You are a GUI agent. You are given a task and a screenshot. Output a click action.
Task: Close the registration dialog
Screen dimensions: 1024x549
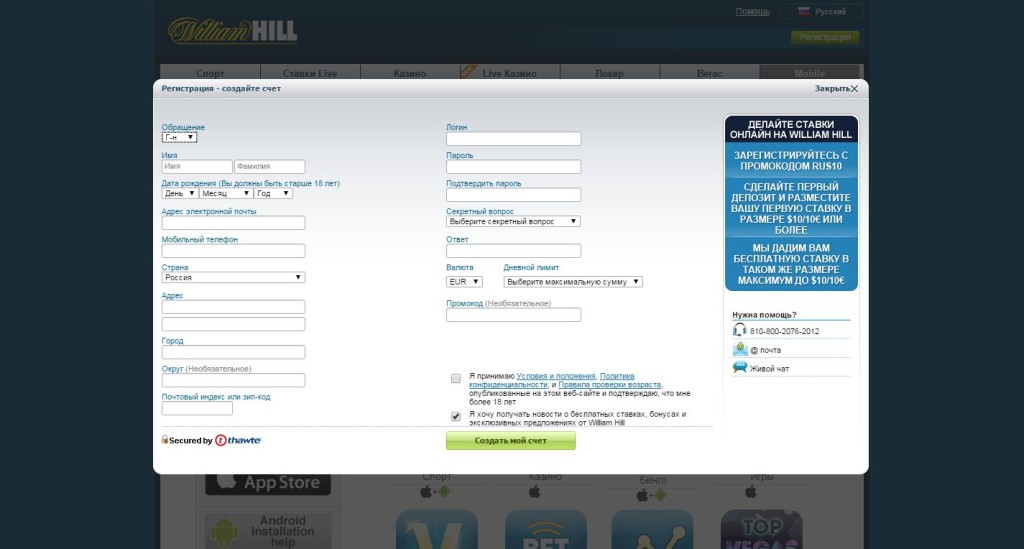coord(837,88)
